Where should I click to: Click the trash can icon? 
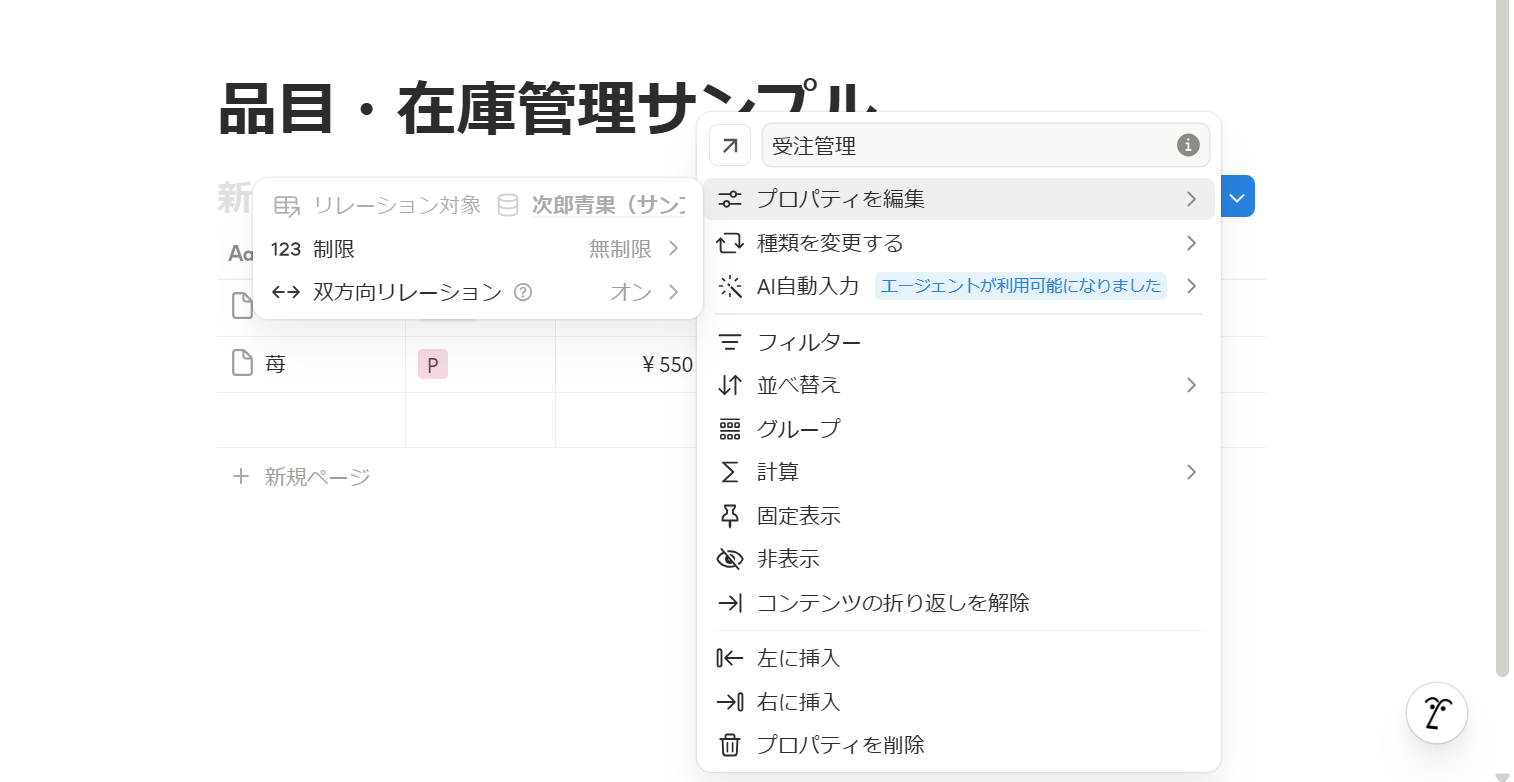[730, 745]
